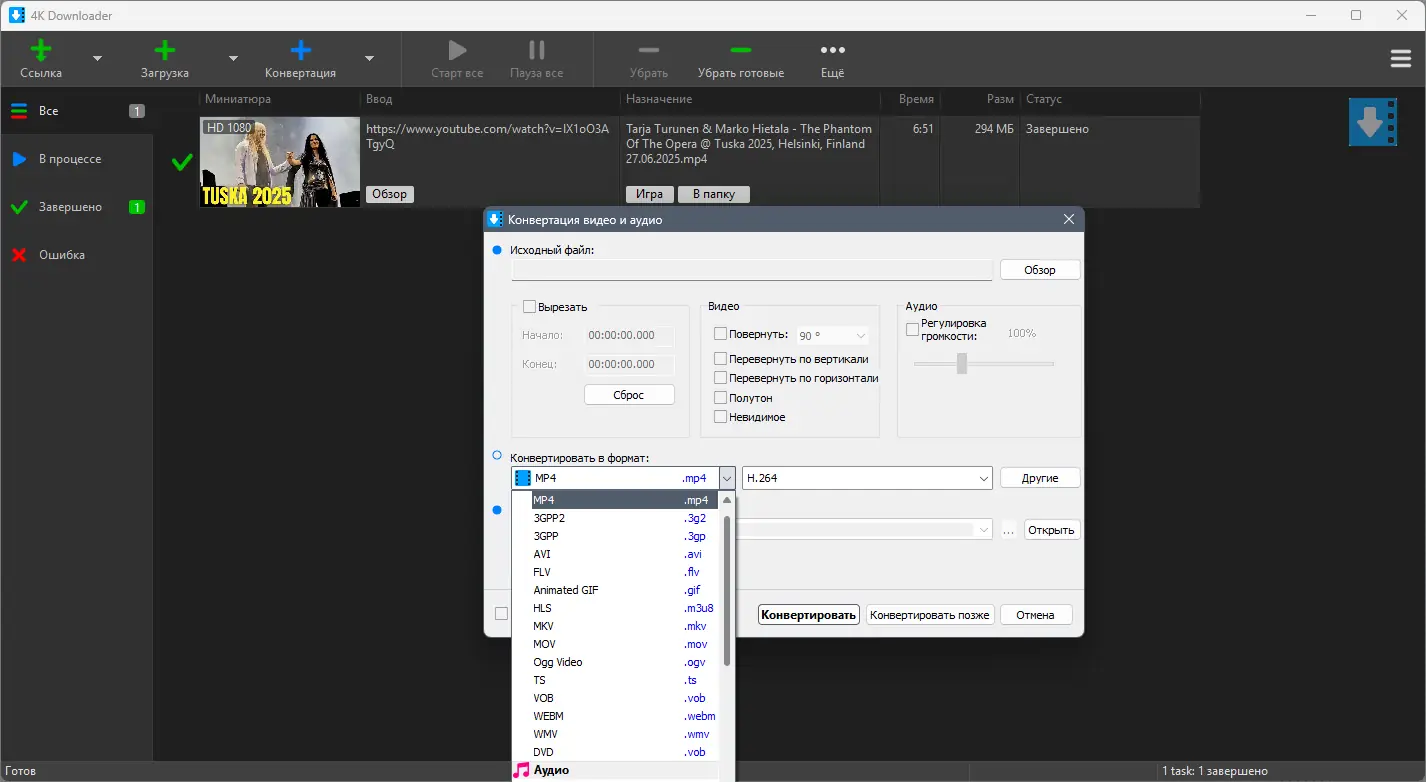Image resolution: width=1426 pixels, height=782 pixels.
Task: Click the В папку button
Action: tap(714, 194)
